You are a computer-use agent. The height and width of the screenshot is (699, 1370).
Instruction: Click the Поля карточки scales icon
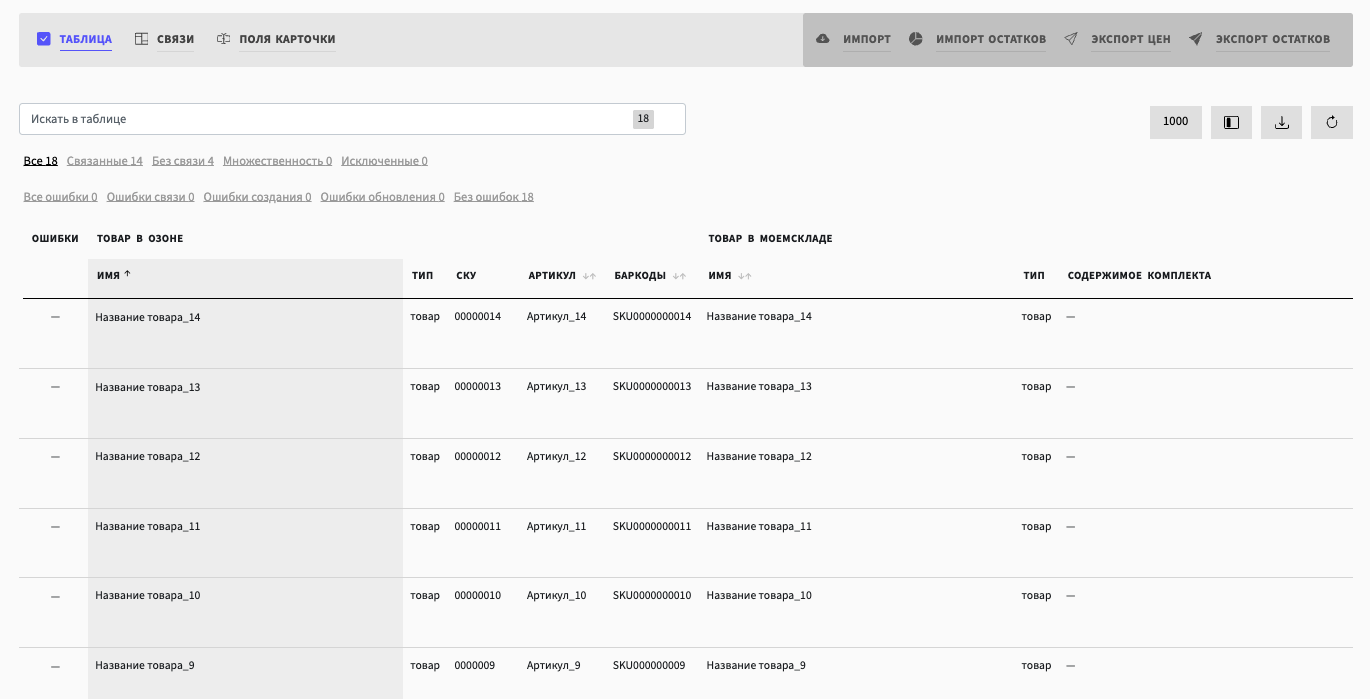(x=224, y=39)
